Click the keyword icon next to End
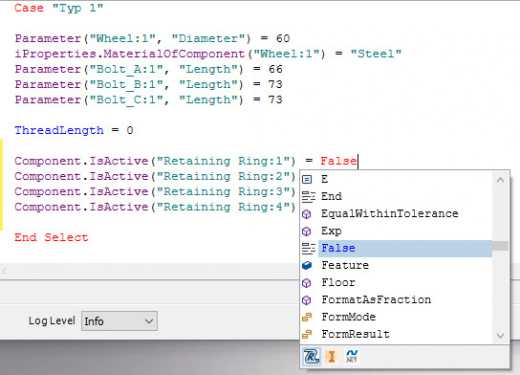Viewport: 520px width, 375px height. (308, 197)
